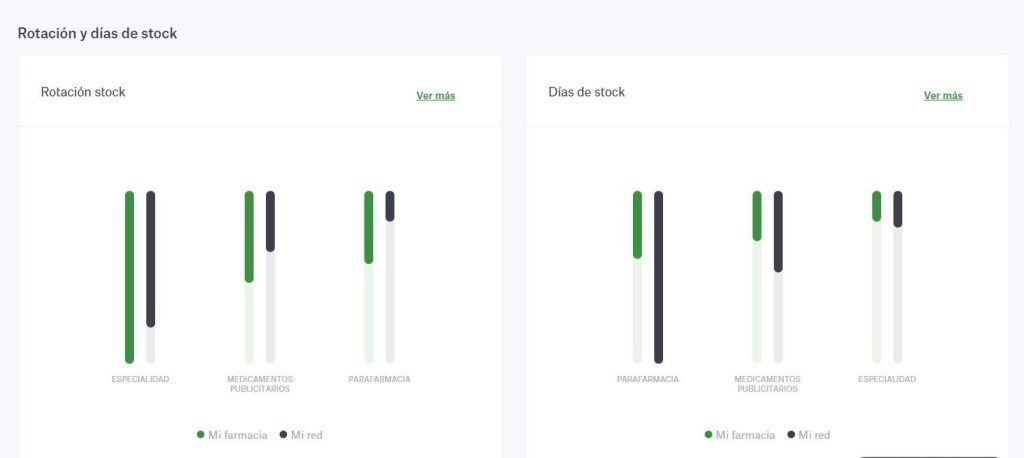This screenshot has height=458, width=1024.
Task: Click dark Especialidad bar in Días de stock
Action: (898, 209)
